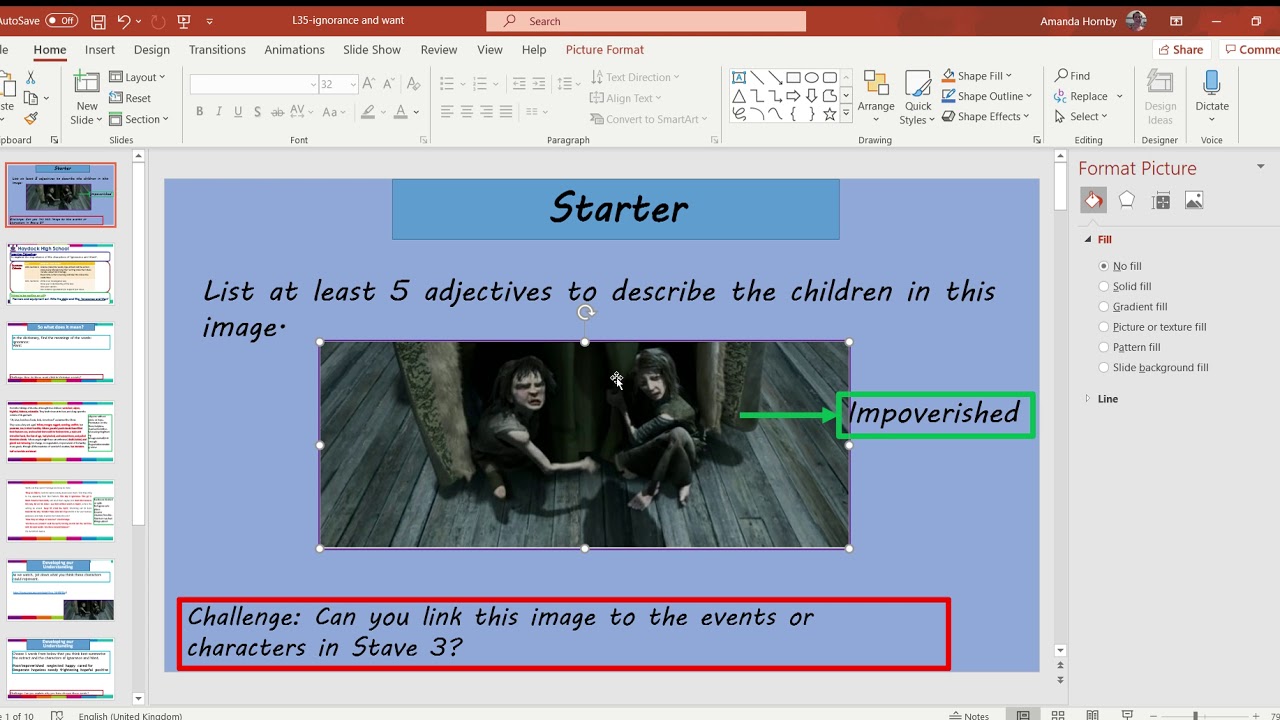Viewport: 1280px width, 720px height.
Task: Select the Pattern fill radio button
Action: pos(1104,347)
